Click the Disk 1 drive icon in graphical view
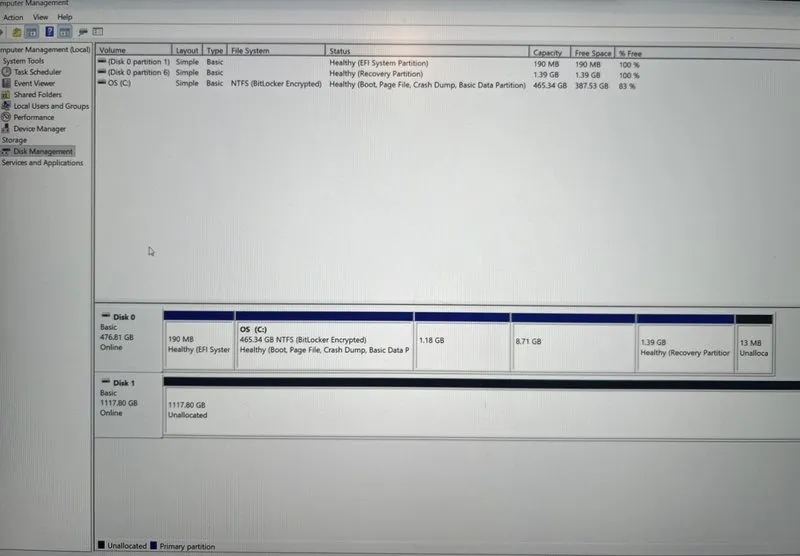 pos(106,381)
